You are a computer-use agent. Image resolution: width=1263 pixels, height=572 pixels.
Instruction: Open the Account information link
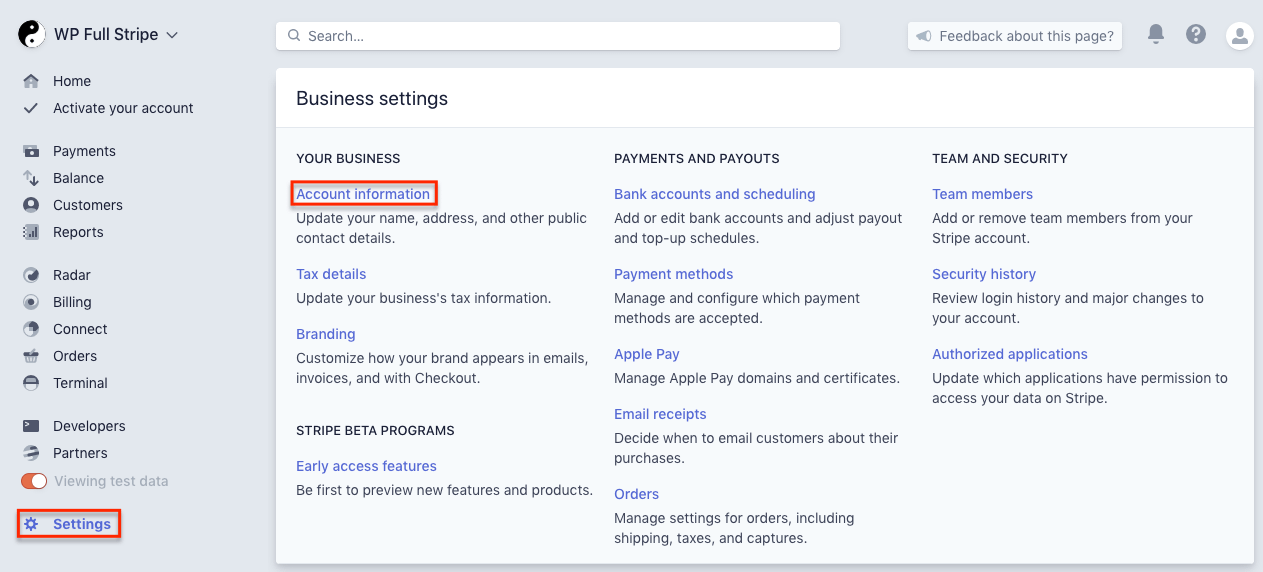click(x=363, y=194)
